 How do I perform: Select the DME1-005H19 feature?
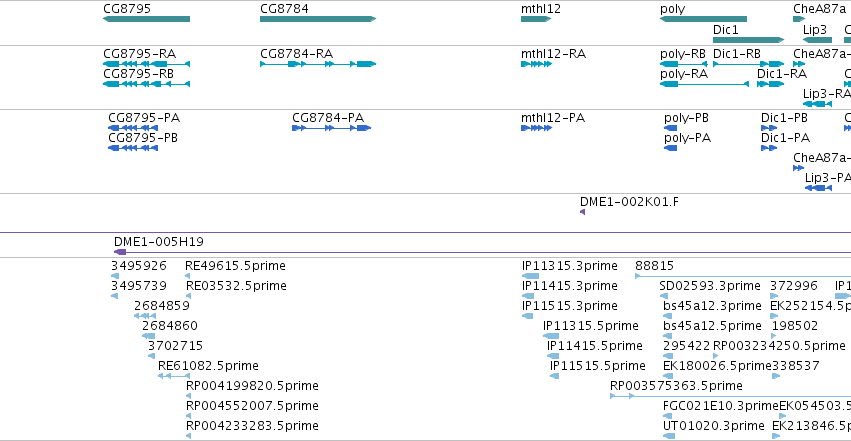pos(482,252)
